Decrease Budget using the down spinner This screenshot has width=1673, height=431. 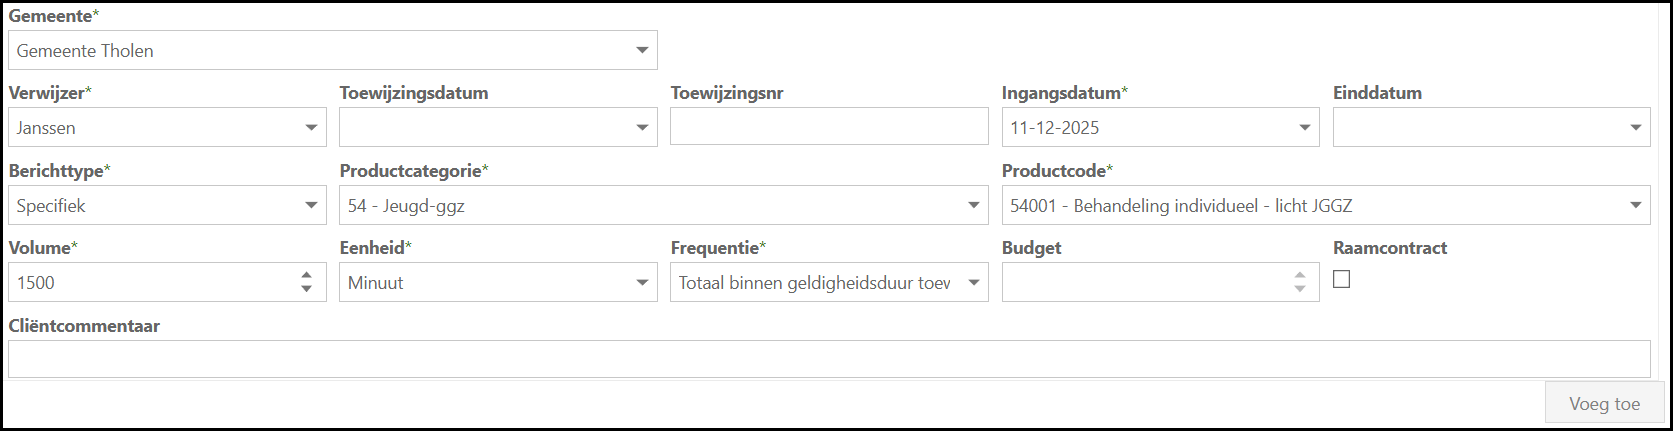tap(1299, 290)
